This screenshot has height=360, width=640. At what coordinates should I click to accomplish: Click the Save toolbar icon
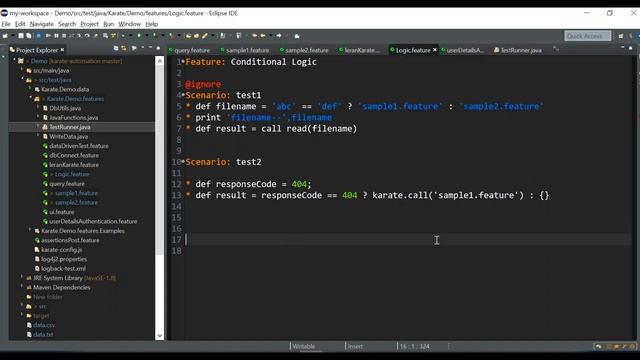point(21,36)
